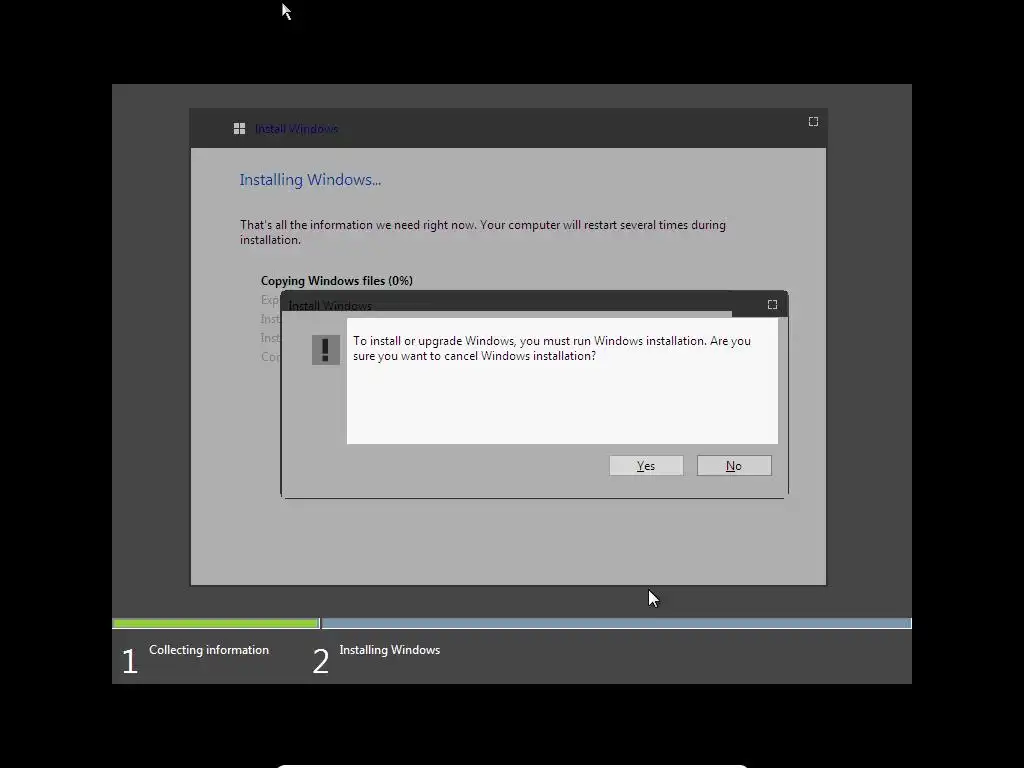The image size is (1024, 768).
Task: Click the "Install Windows" main window title
Action: [x=296, y=129]
